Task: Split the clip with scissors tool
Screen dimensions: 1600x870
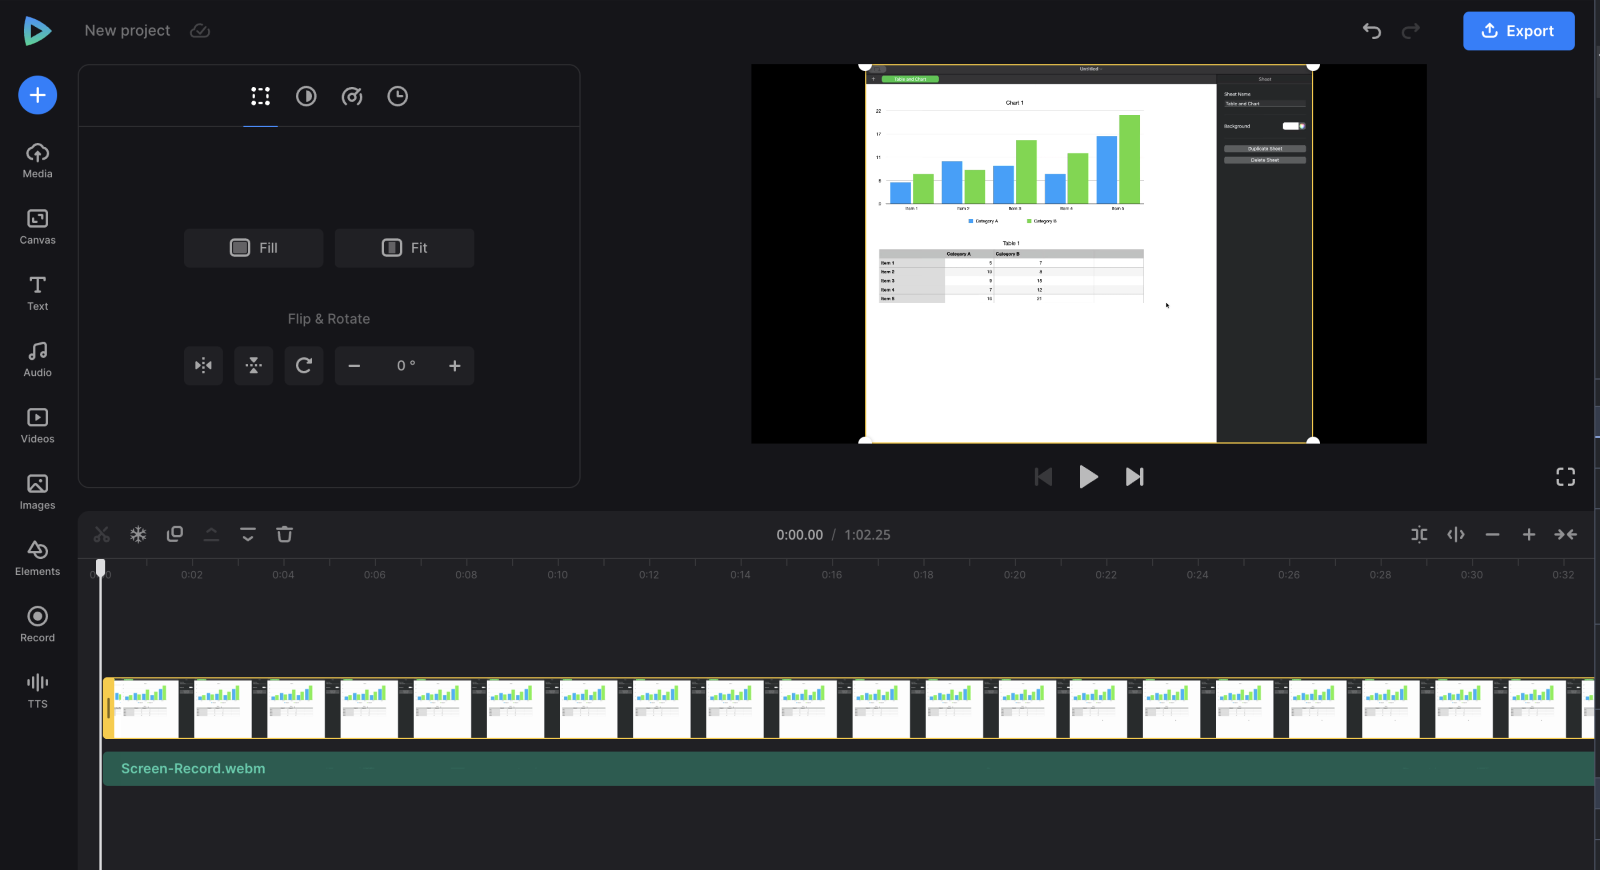Action: point(102,535)
